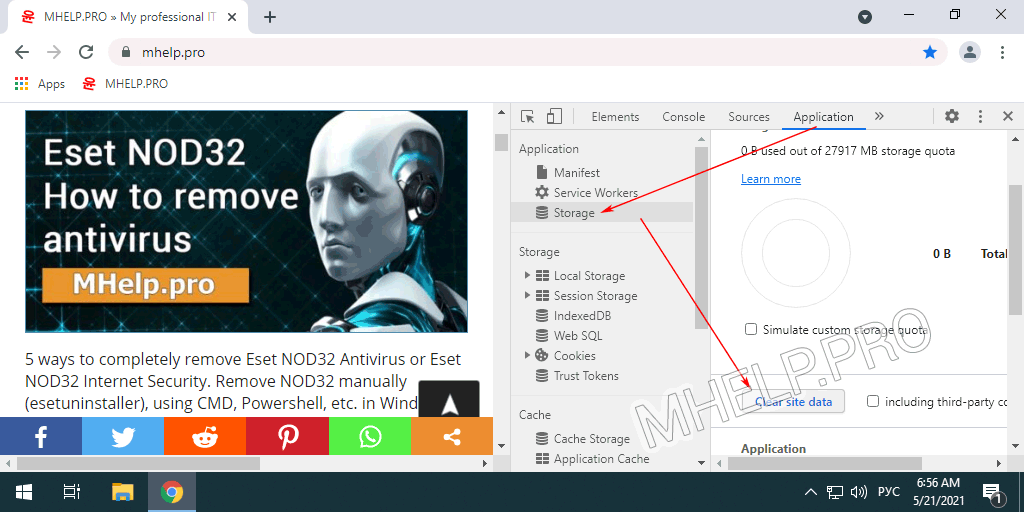Share page on Facebook
Screen dimensions: 1024x512
41,436
